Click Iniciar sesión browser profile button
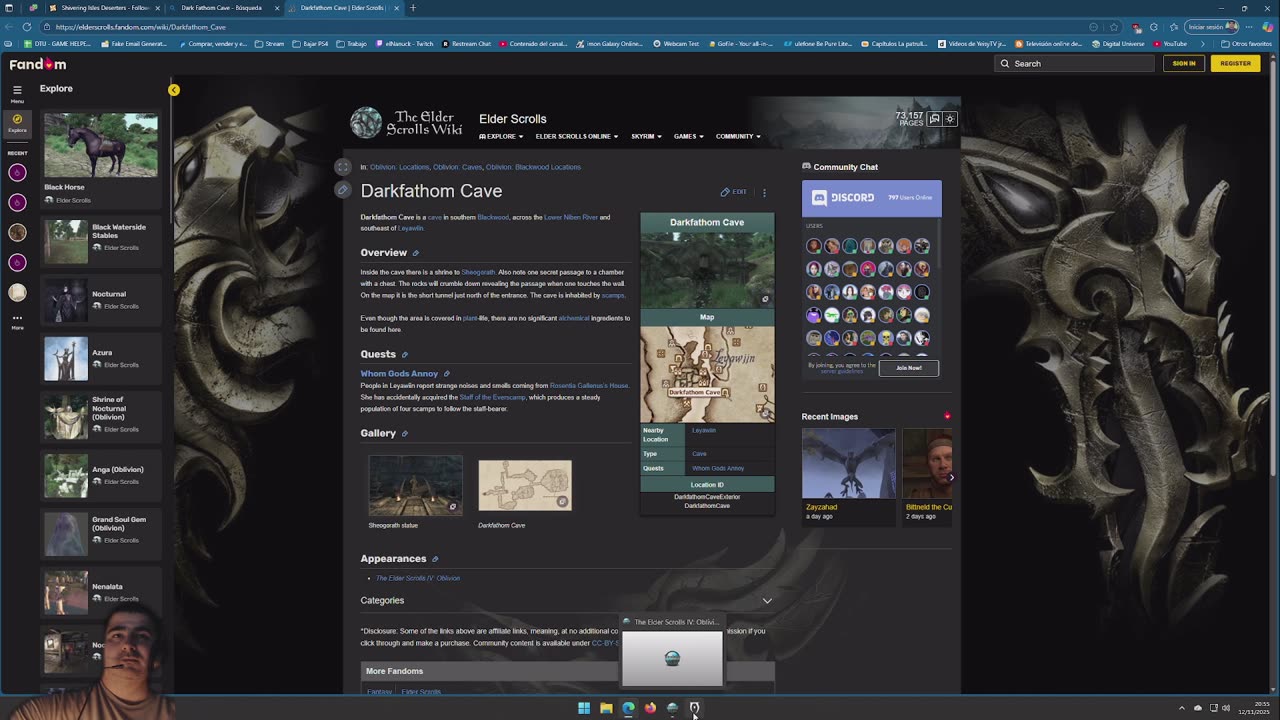Image resolution: width=1280 pixels, height=720 pixels. click(x=1212, y=27)
